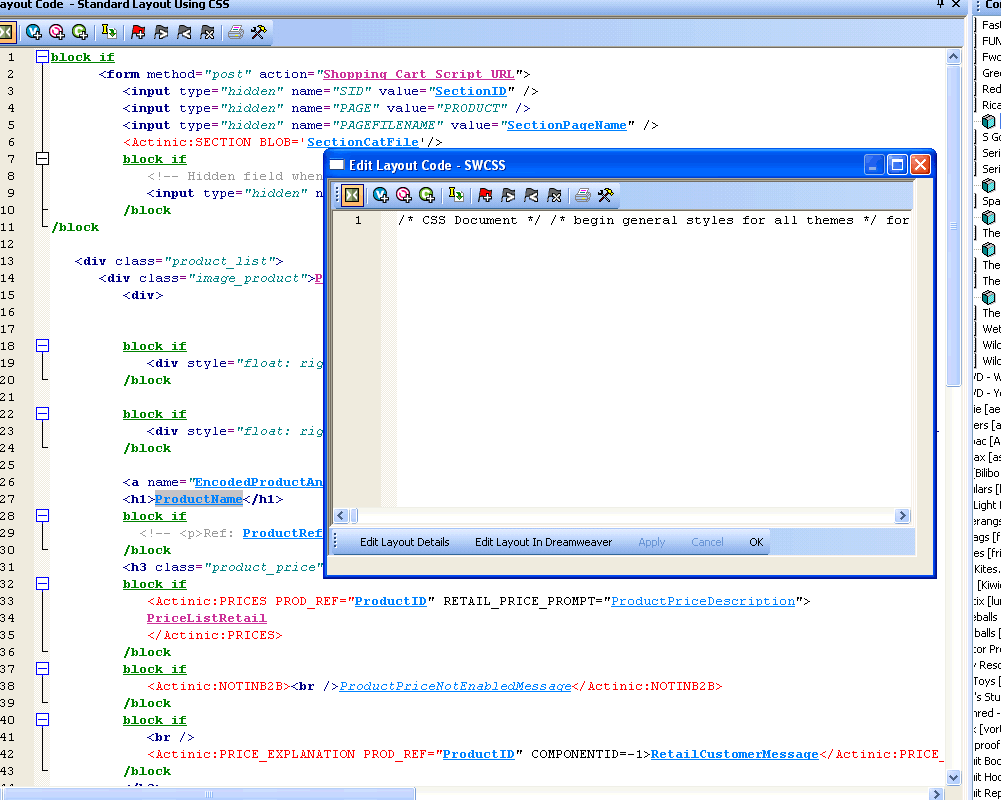Click Edit Layout Details button
This screenshot has height=800, width=1001.
(404, 542)
